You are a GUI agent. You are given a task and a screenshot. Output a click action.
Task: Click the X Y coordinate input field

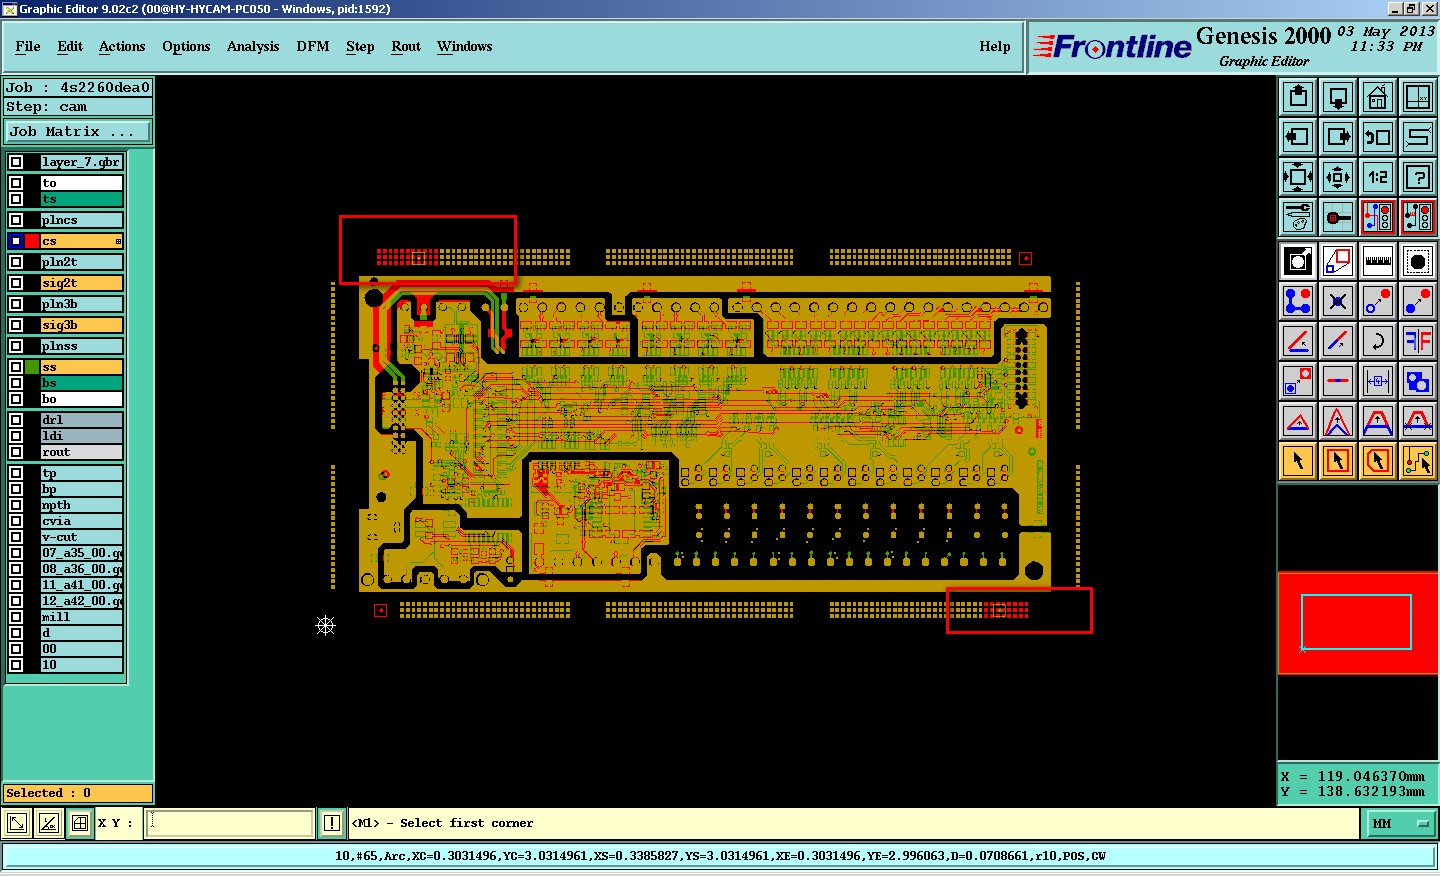[230, 823]
